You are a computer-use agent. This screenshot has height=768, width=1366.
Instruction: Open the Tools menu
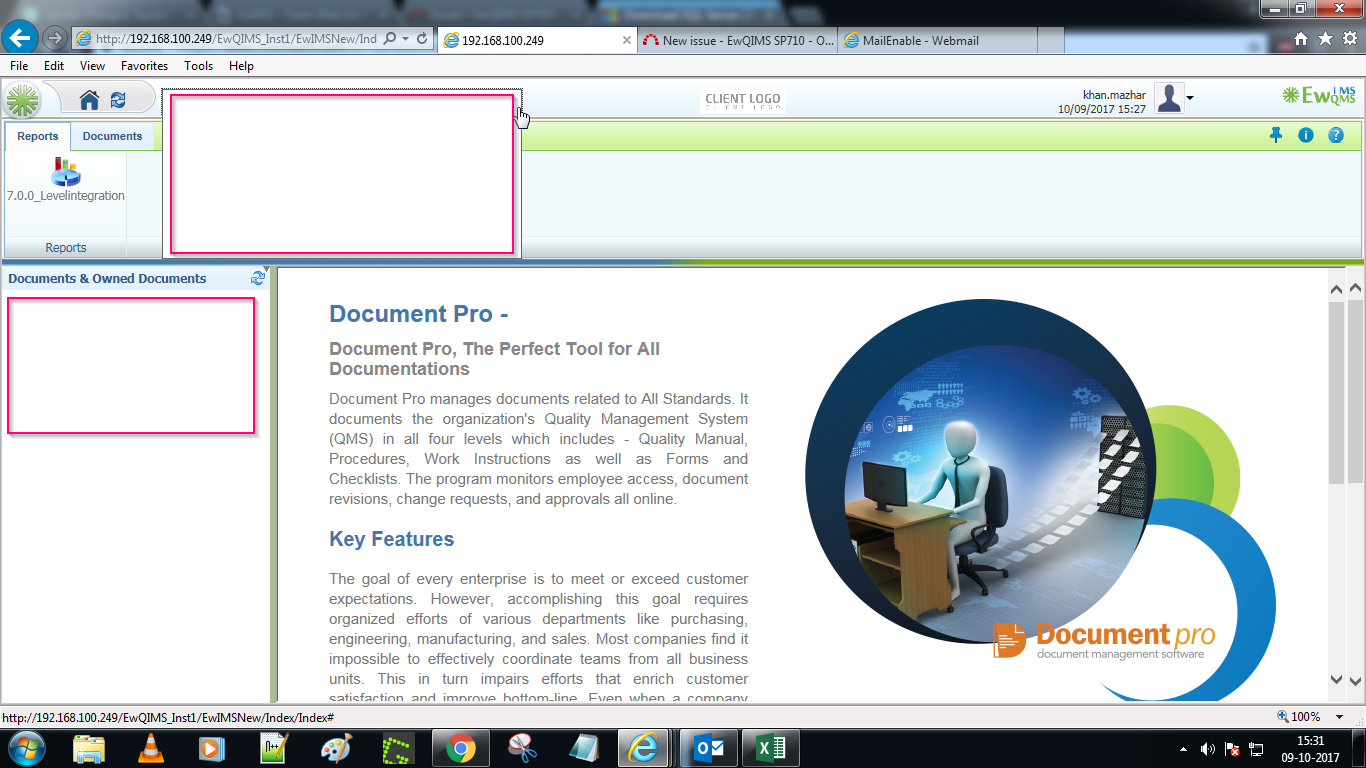(x=199, y=66)
